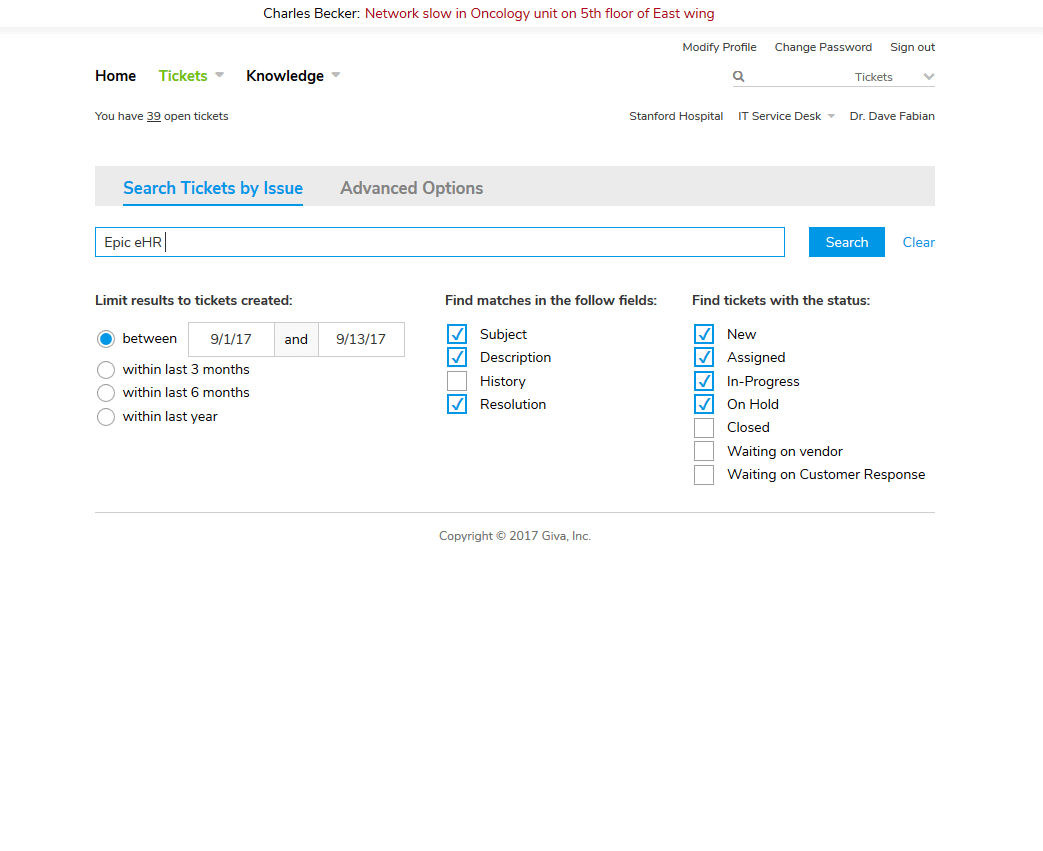The width and height of the screenshot is (1043, 851).
Task: Select within last 3 months option
Action: click(x=106, y=370)
